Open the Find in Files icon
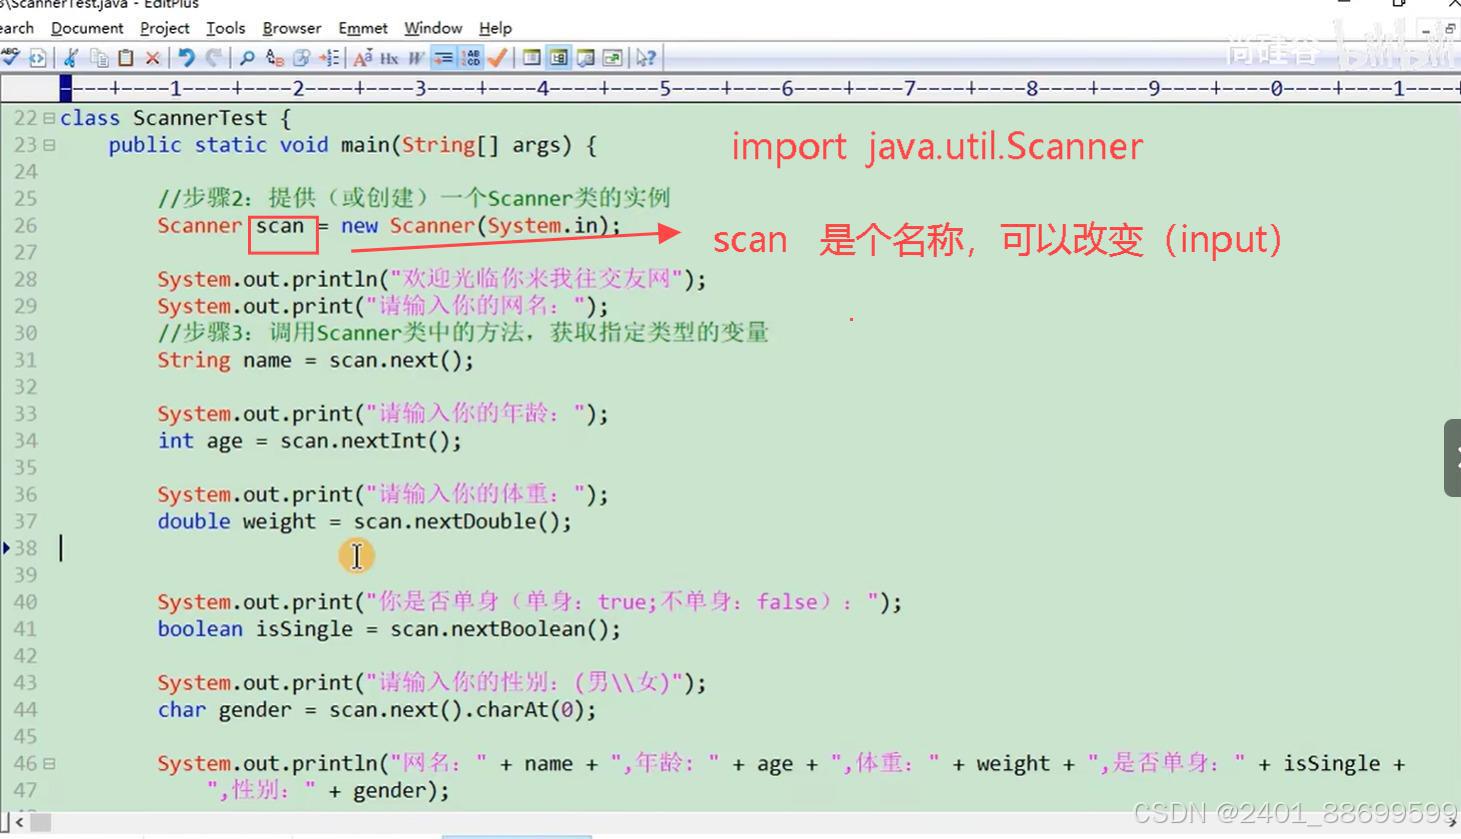1461x839 pixels. pyautogui.click(x=302, y=58)
